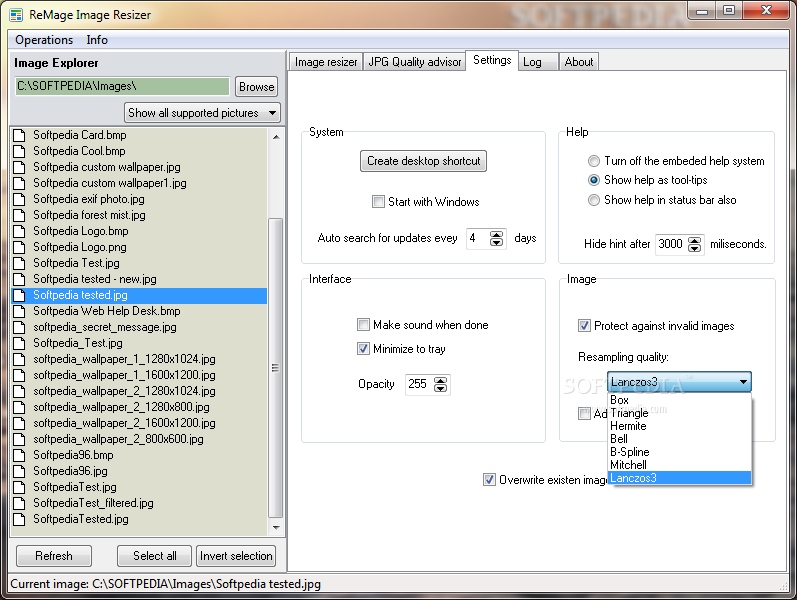The height and width of the screenshot is (600, 797).
Task: Click file icon beside Softpedia Card.bmp
Action: (x=19, y=135)
